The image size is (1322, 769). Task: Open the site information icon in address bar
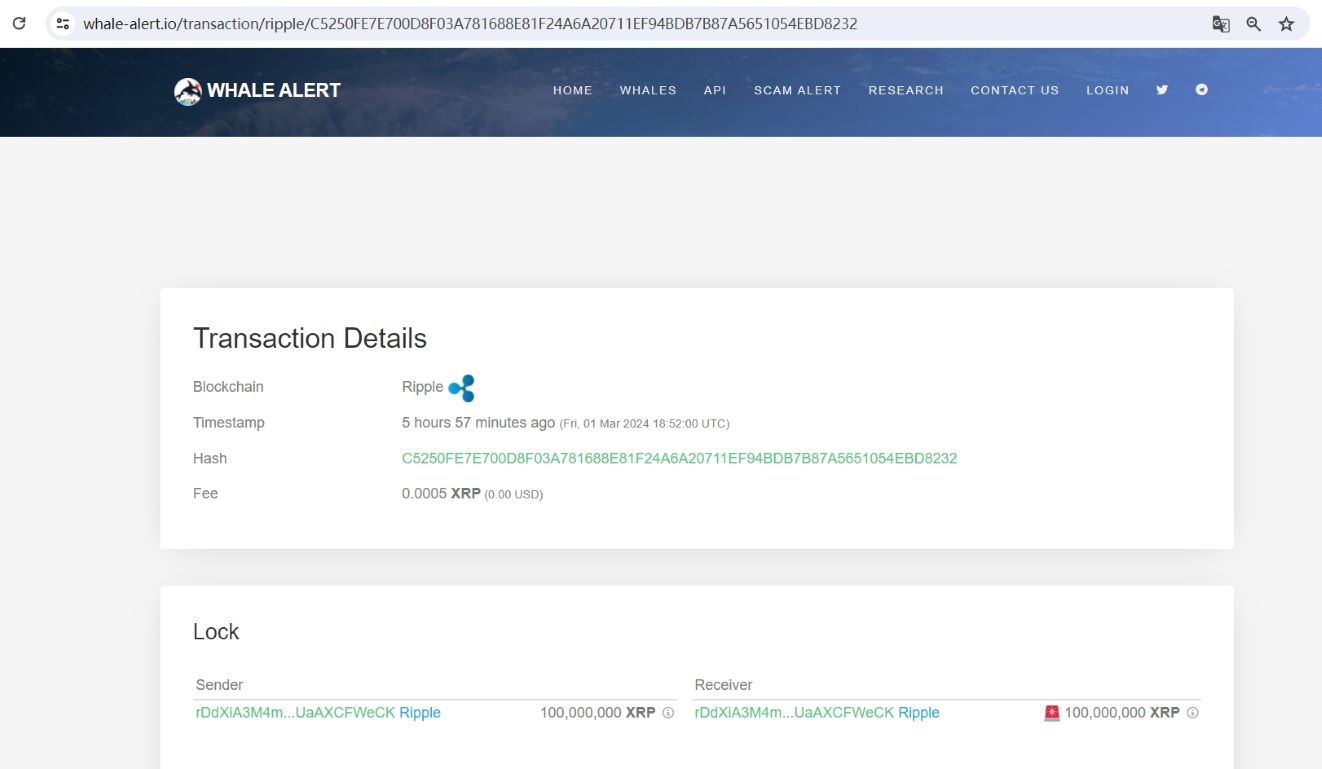tap(63, 23)
